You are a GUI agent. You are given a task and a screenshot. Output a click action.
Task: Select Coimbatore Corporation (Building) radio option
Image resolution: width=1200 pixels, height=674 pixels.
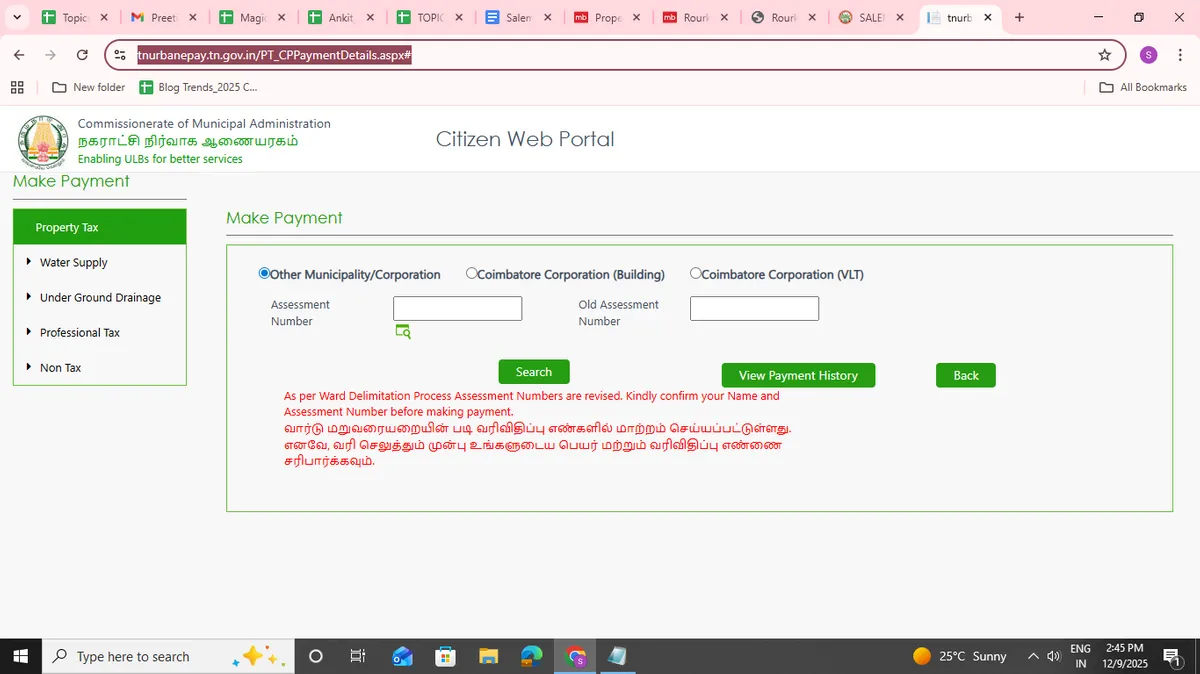472,273
